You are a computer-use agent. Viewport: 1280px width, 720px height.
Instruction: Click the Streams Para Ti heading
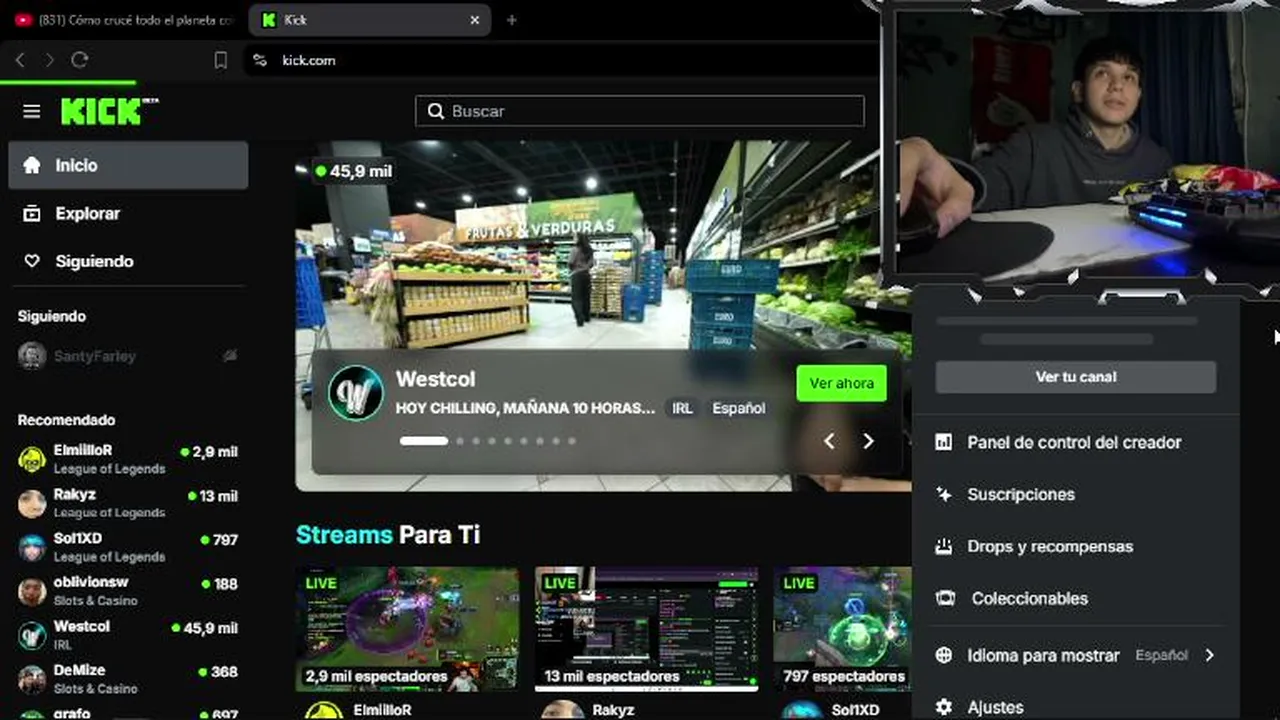coord(388,535)
